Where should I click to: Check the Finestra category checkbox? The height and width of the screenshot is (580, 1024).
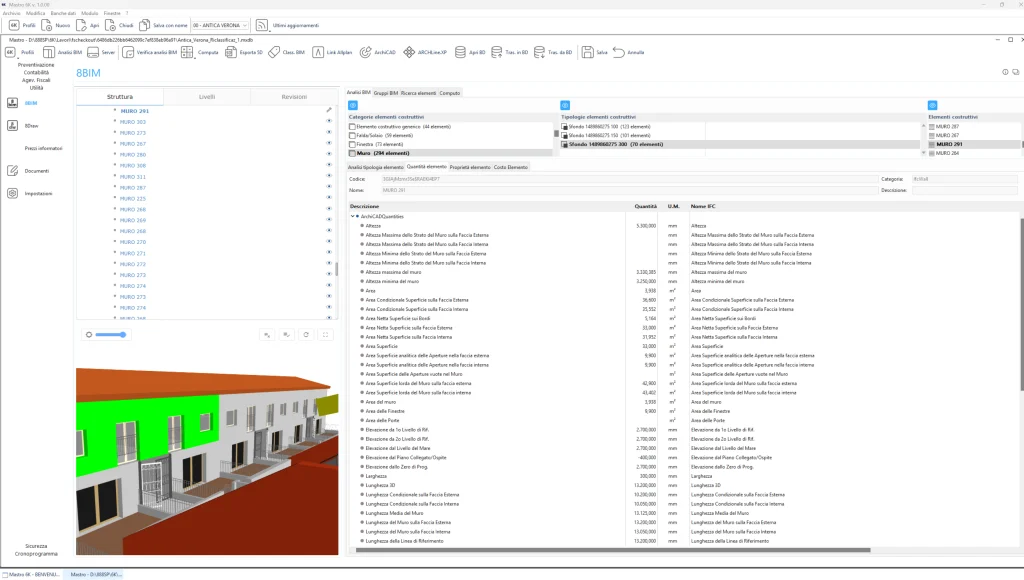pos(352,144)
